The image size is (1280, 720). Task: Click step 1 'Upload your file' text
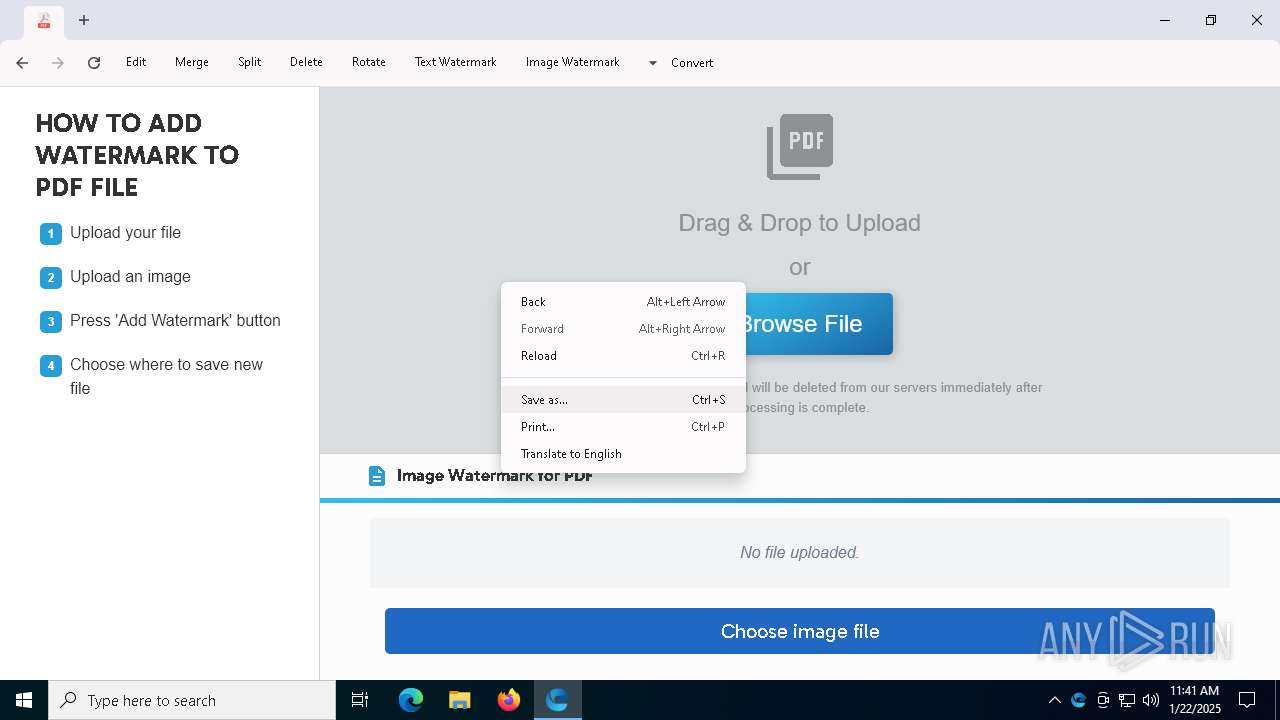tap(125, 233)
